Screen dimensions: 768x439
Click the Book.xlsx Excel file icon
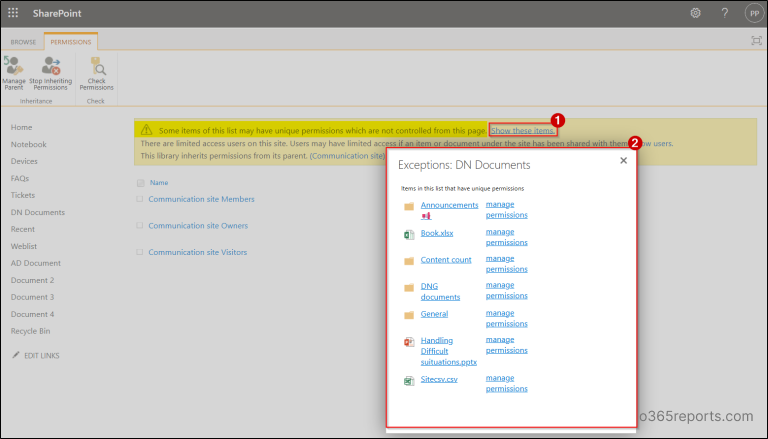coord(409,235)
